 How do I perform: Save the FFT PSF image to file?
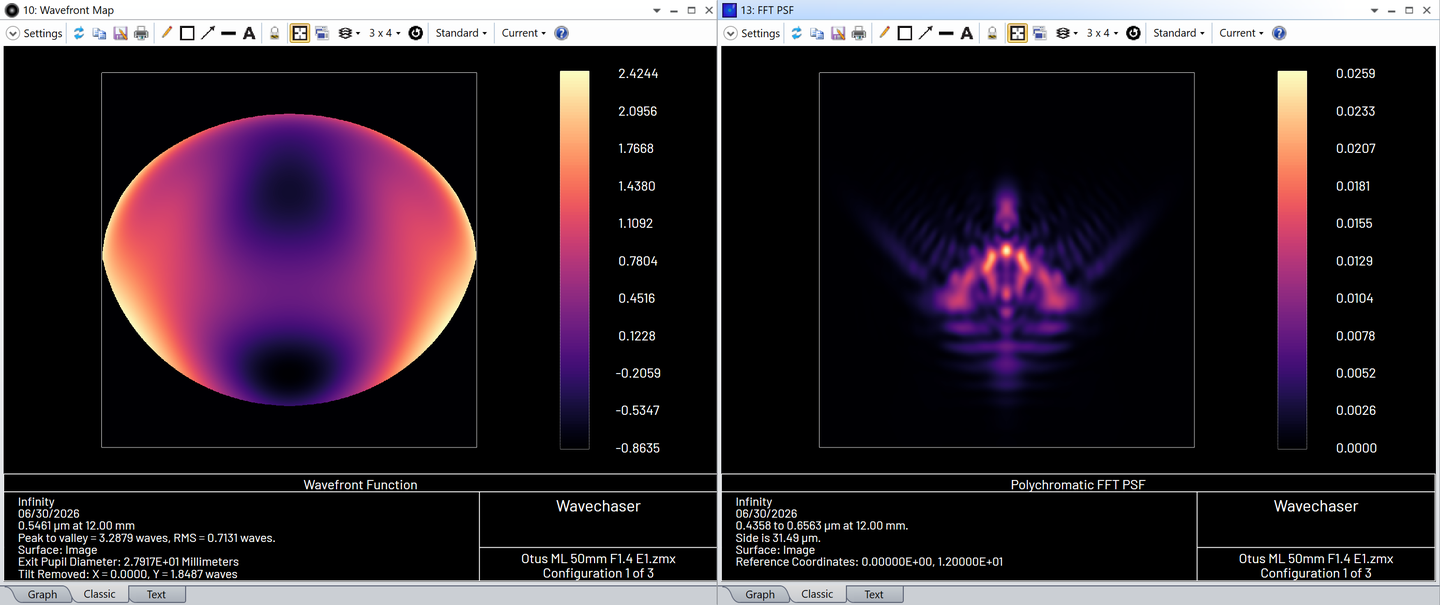(x=838, y=33)
